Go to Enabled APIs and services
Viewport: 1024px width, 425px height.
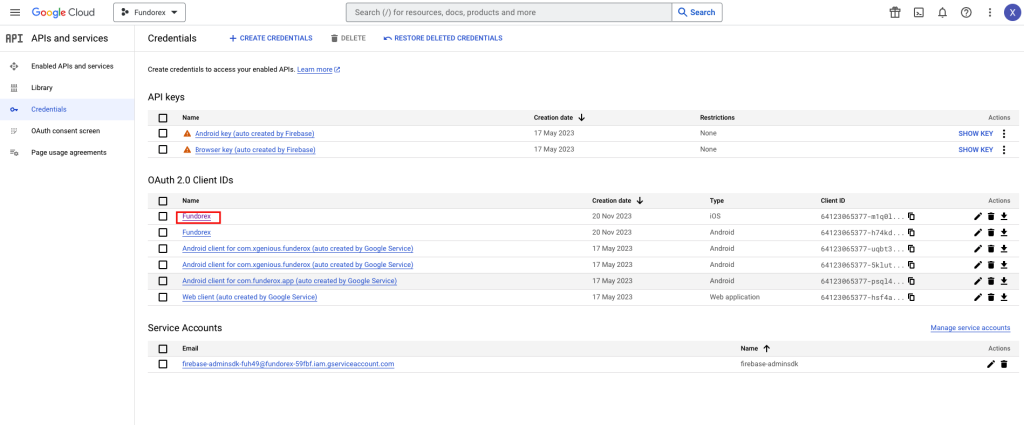[67, 67]
